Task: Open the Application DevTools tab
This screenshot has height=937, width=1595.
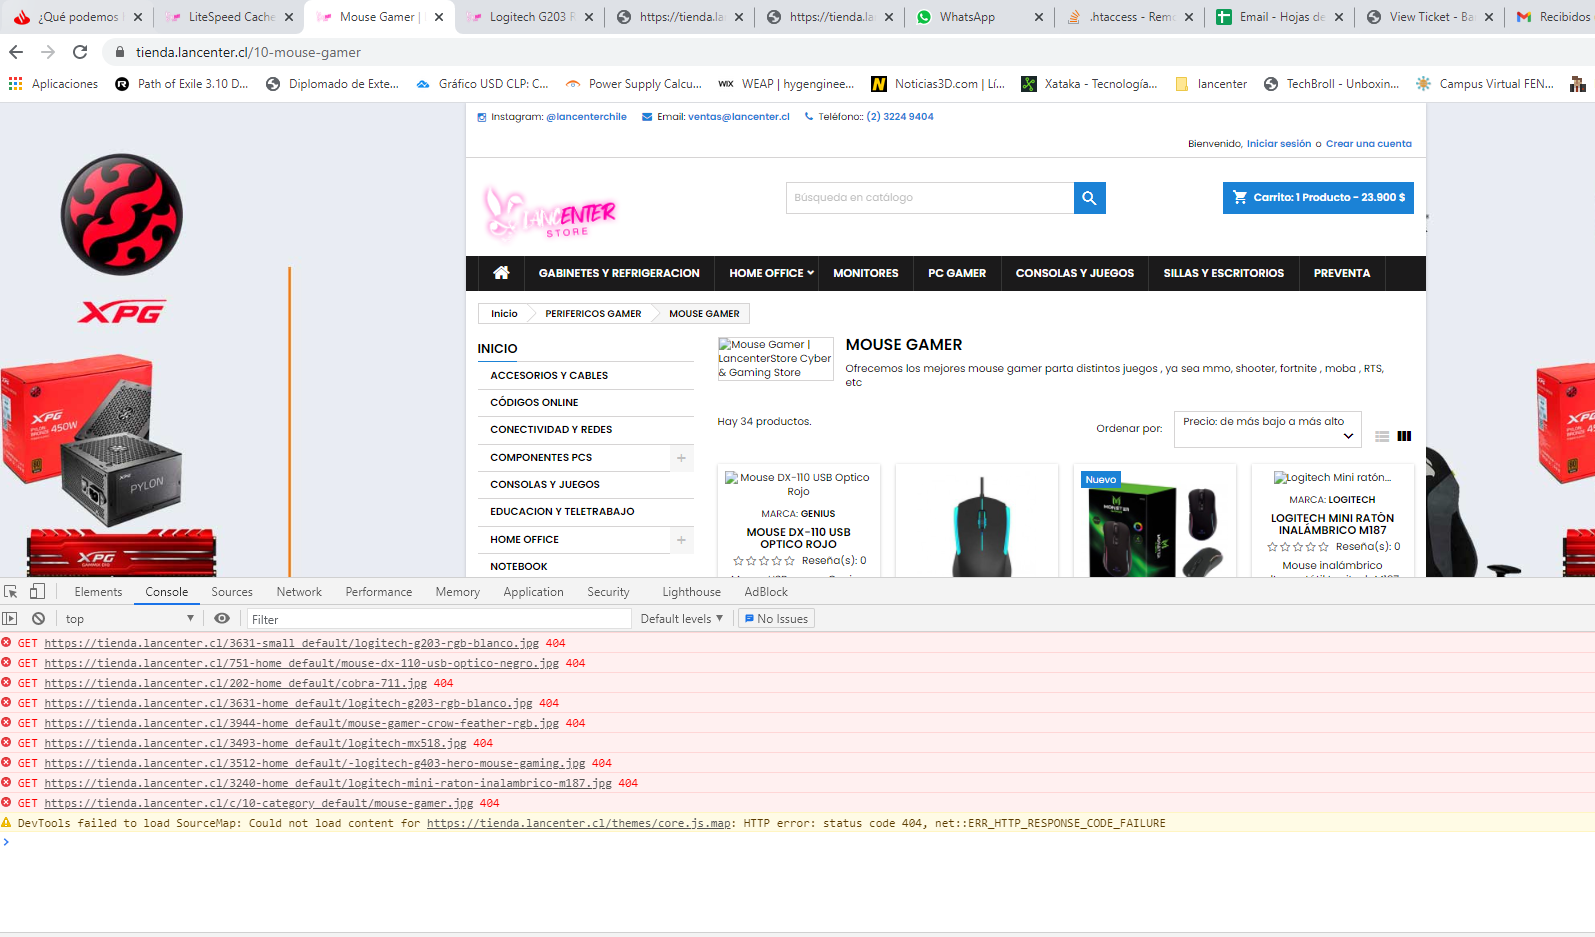Action: click(534, 592)
